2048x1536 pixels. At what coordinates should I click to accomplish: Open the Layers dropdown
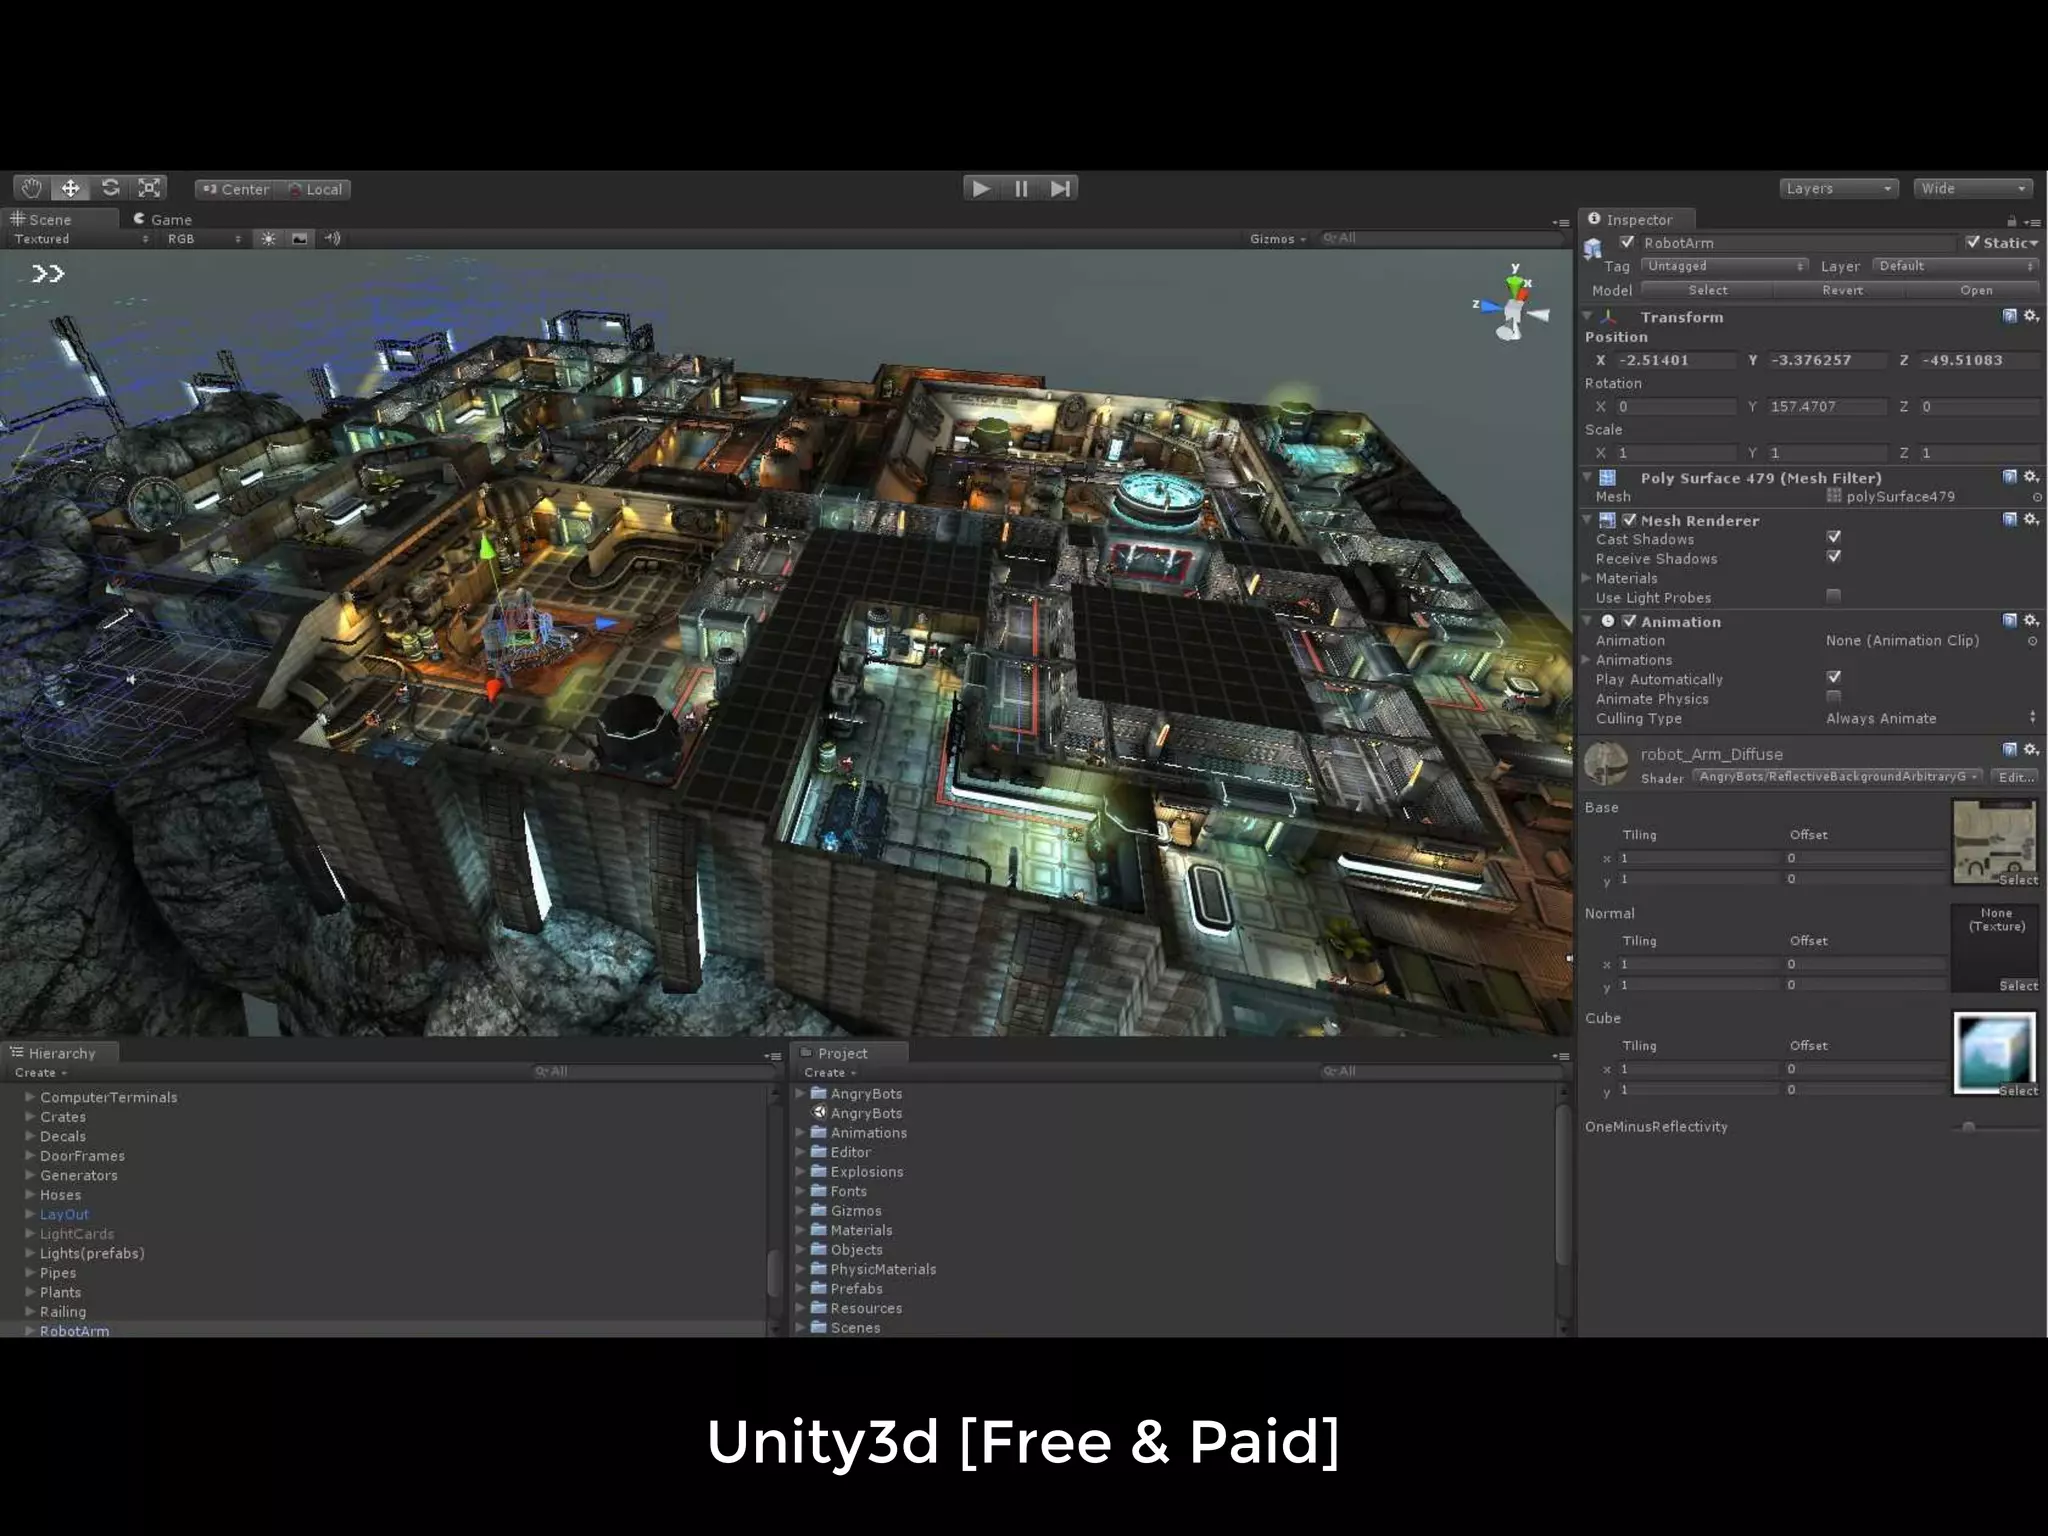coord(1838,188)
